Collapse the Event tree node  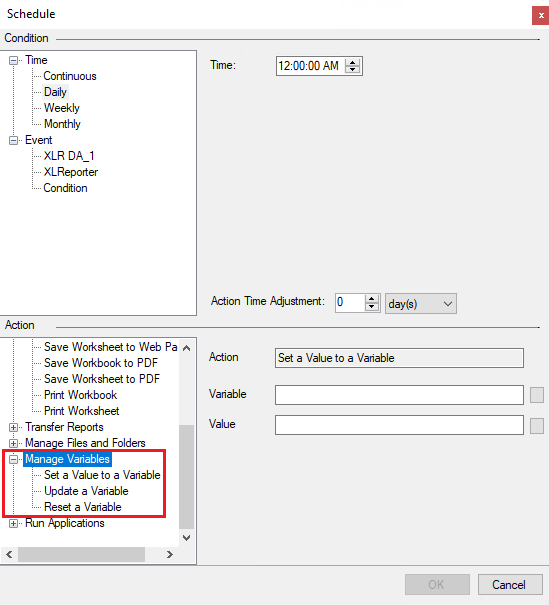14,140
